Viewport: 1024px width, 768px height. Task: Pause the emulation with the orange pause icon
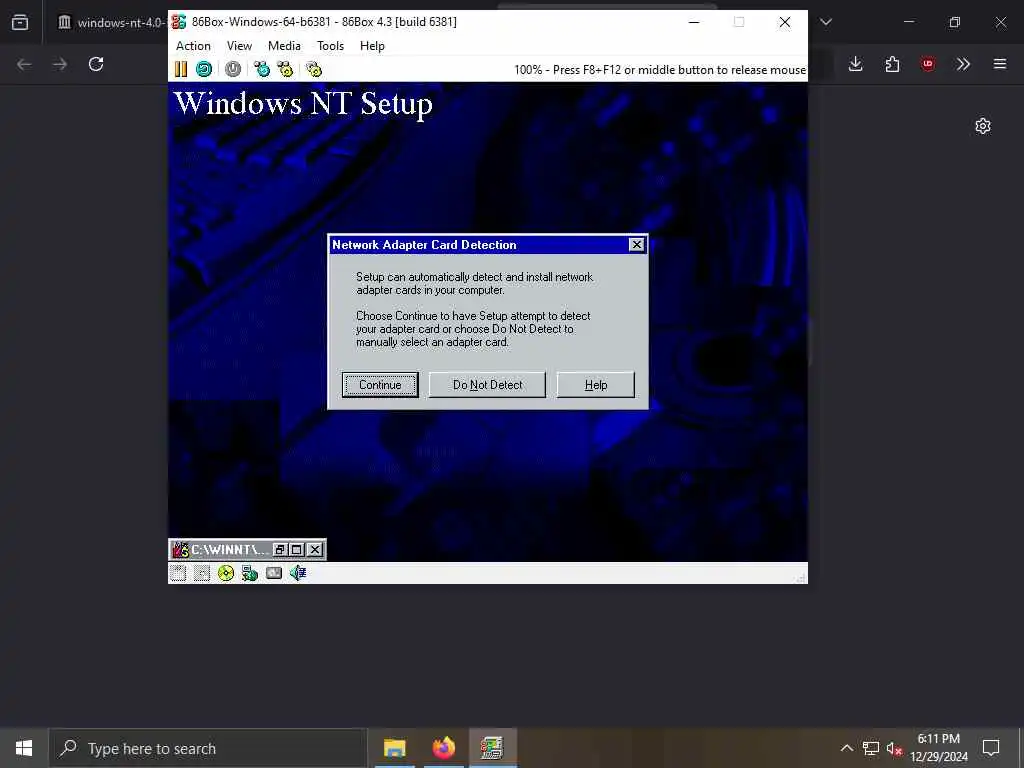pos(181,69)
